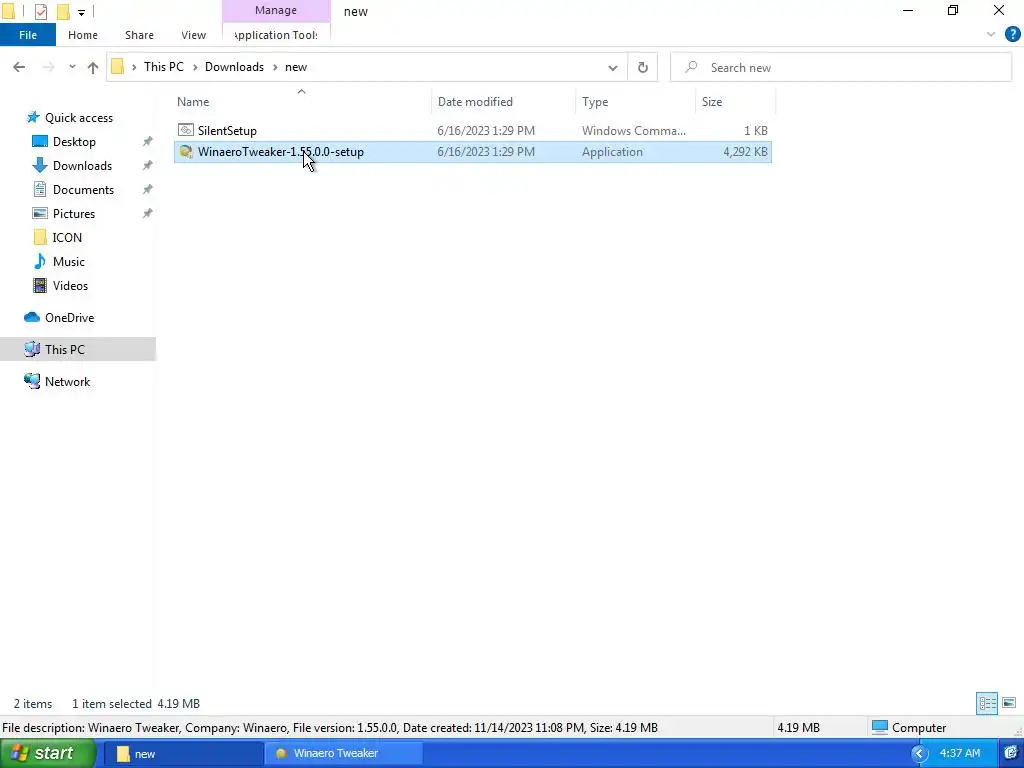Image resolution: width=1024 pixels, height=768 pixels.
Task: Open Quick access in navigation pane
Action: (x=78, y=118)
